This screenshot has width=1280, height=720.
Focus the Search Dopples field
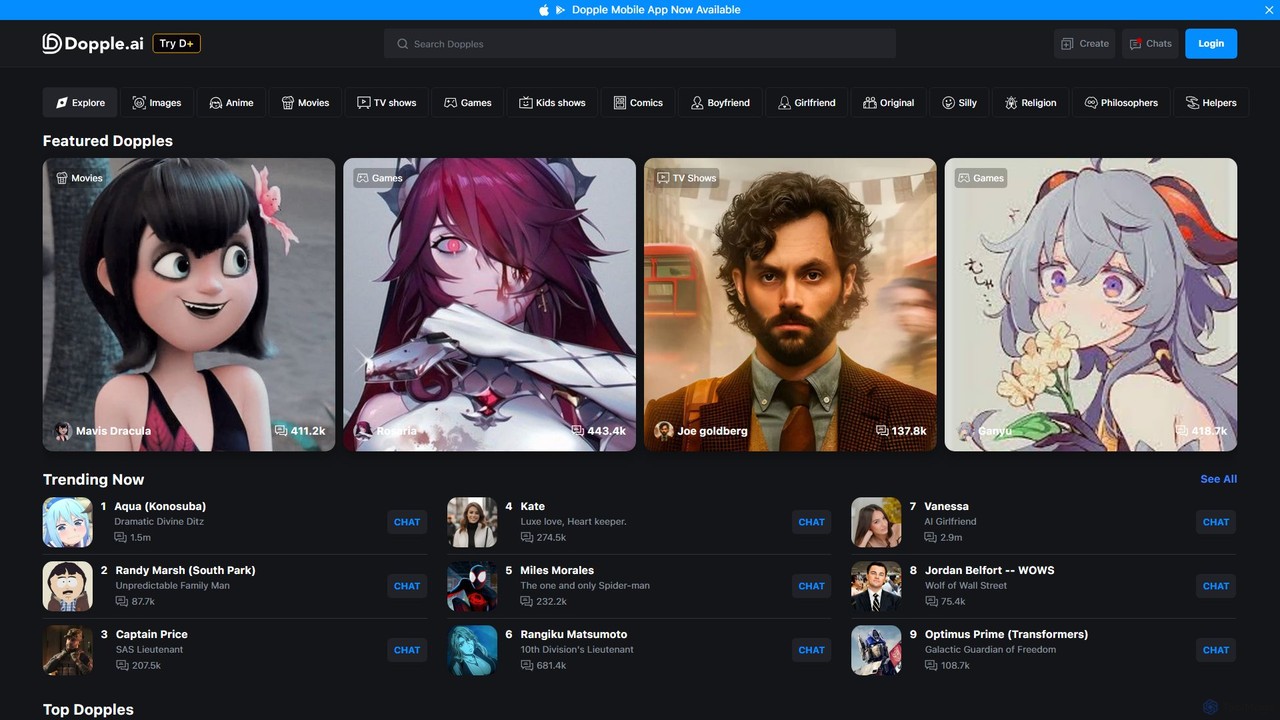(x=640, y=44)
